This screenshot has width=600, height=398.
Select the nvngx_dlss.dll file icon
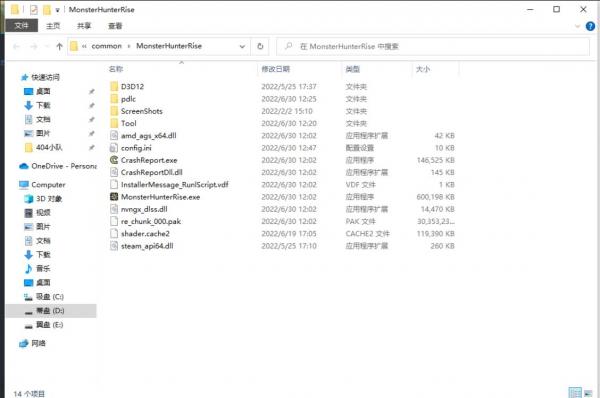tap(114, 209)
